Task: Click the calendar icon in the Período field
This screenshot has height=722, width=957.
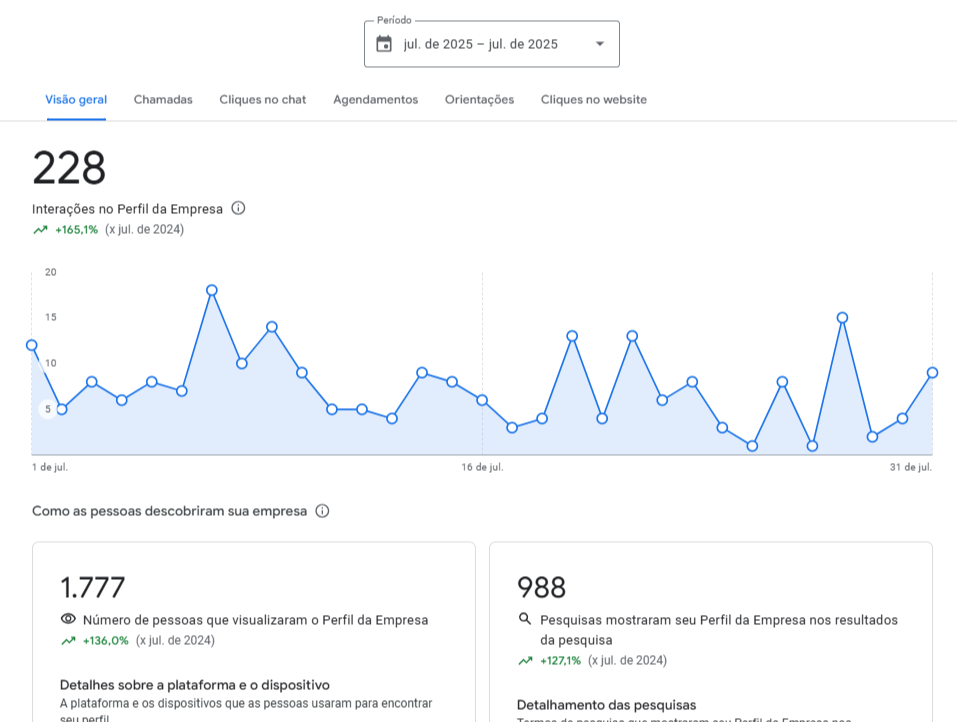Action: point(384,44)
